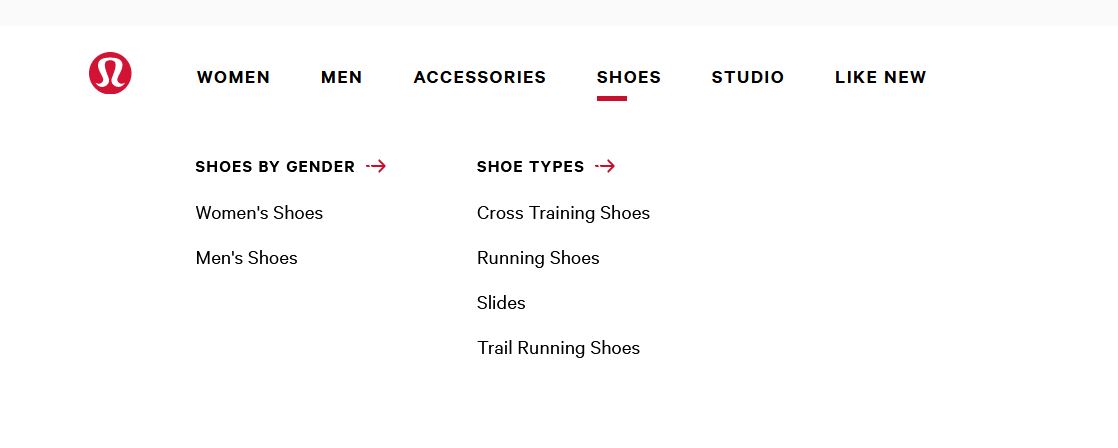Choose Cross Training Shoes
Screen dimensions: 1118x448
click(563, 213)
